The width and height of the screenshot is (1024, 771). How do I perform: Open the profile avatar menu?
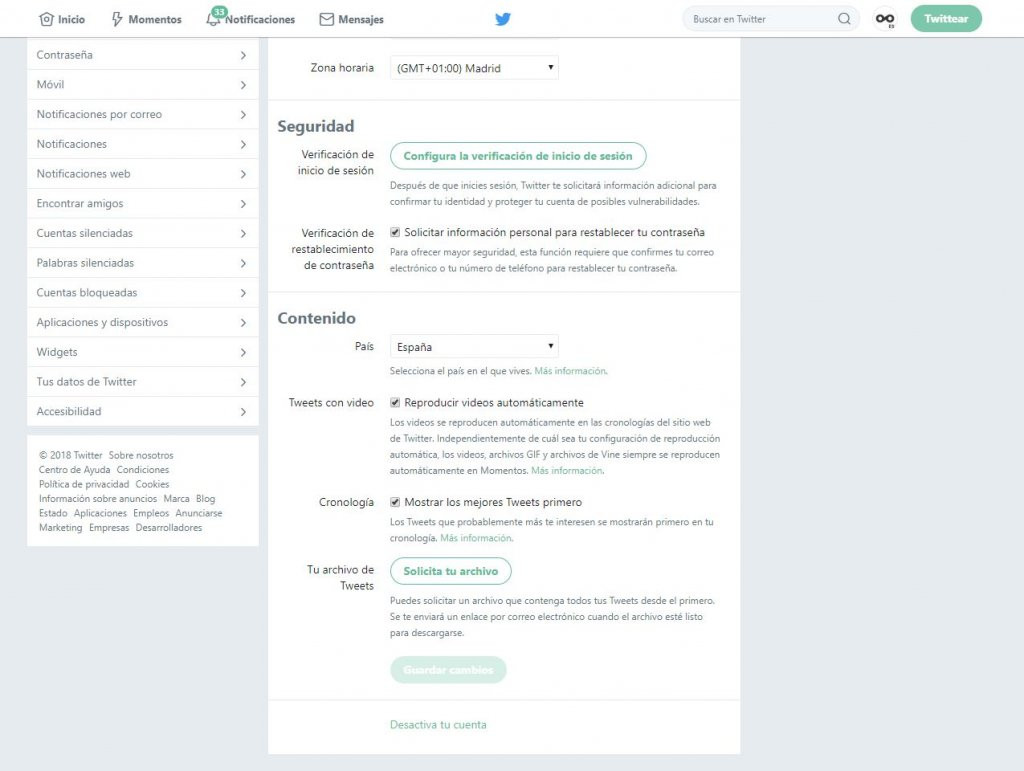884,18
